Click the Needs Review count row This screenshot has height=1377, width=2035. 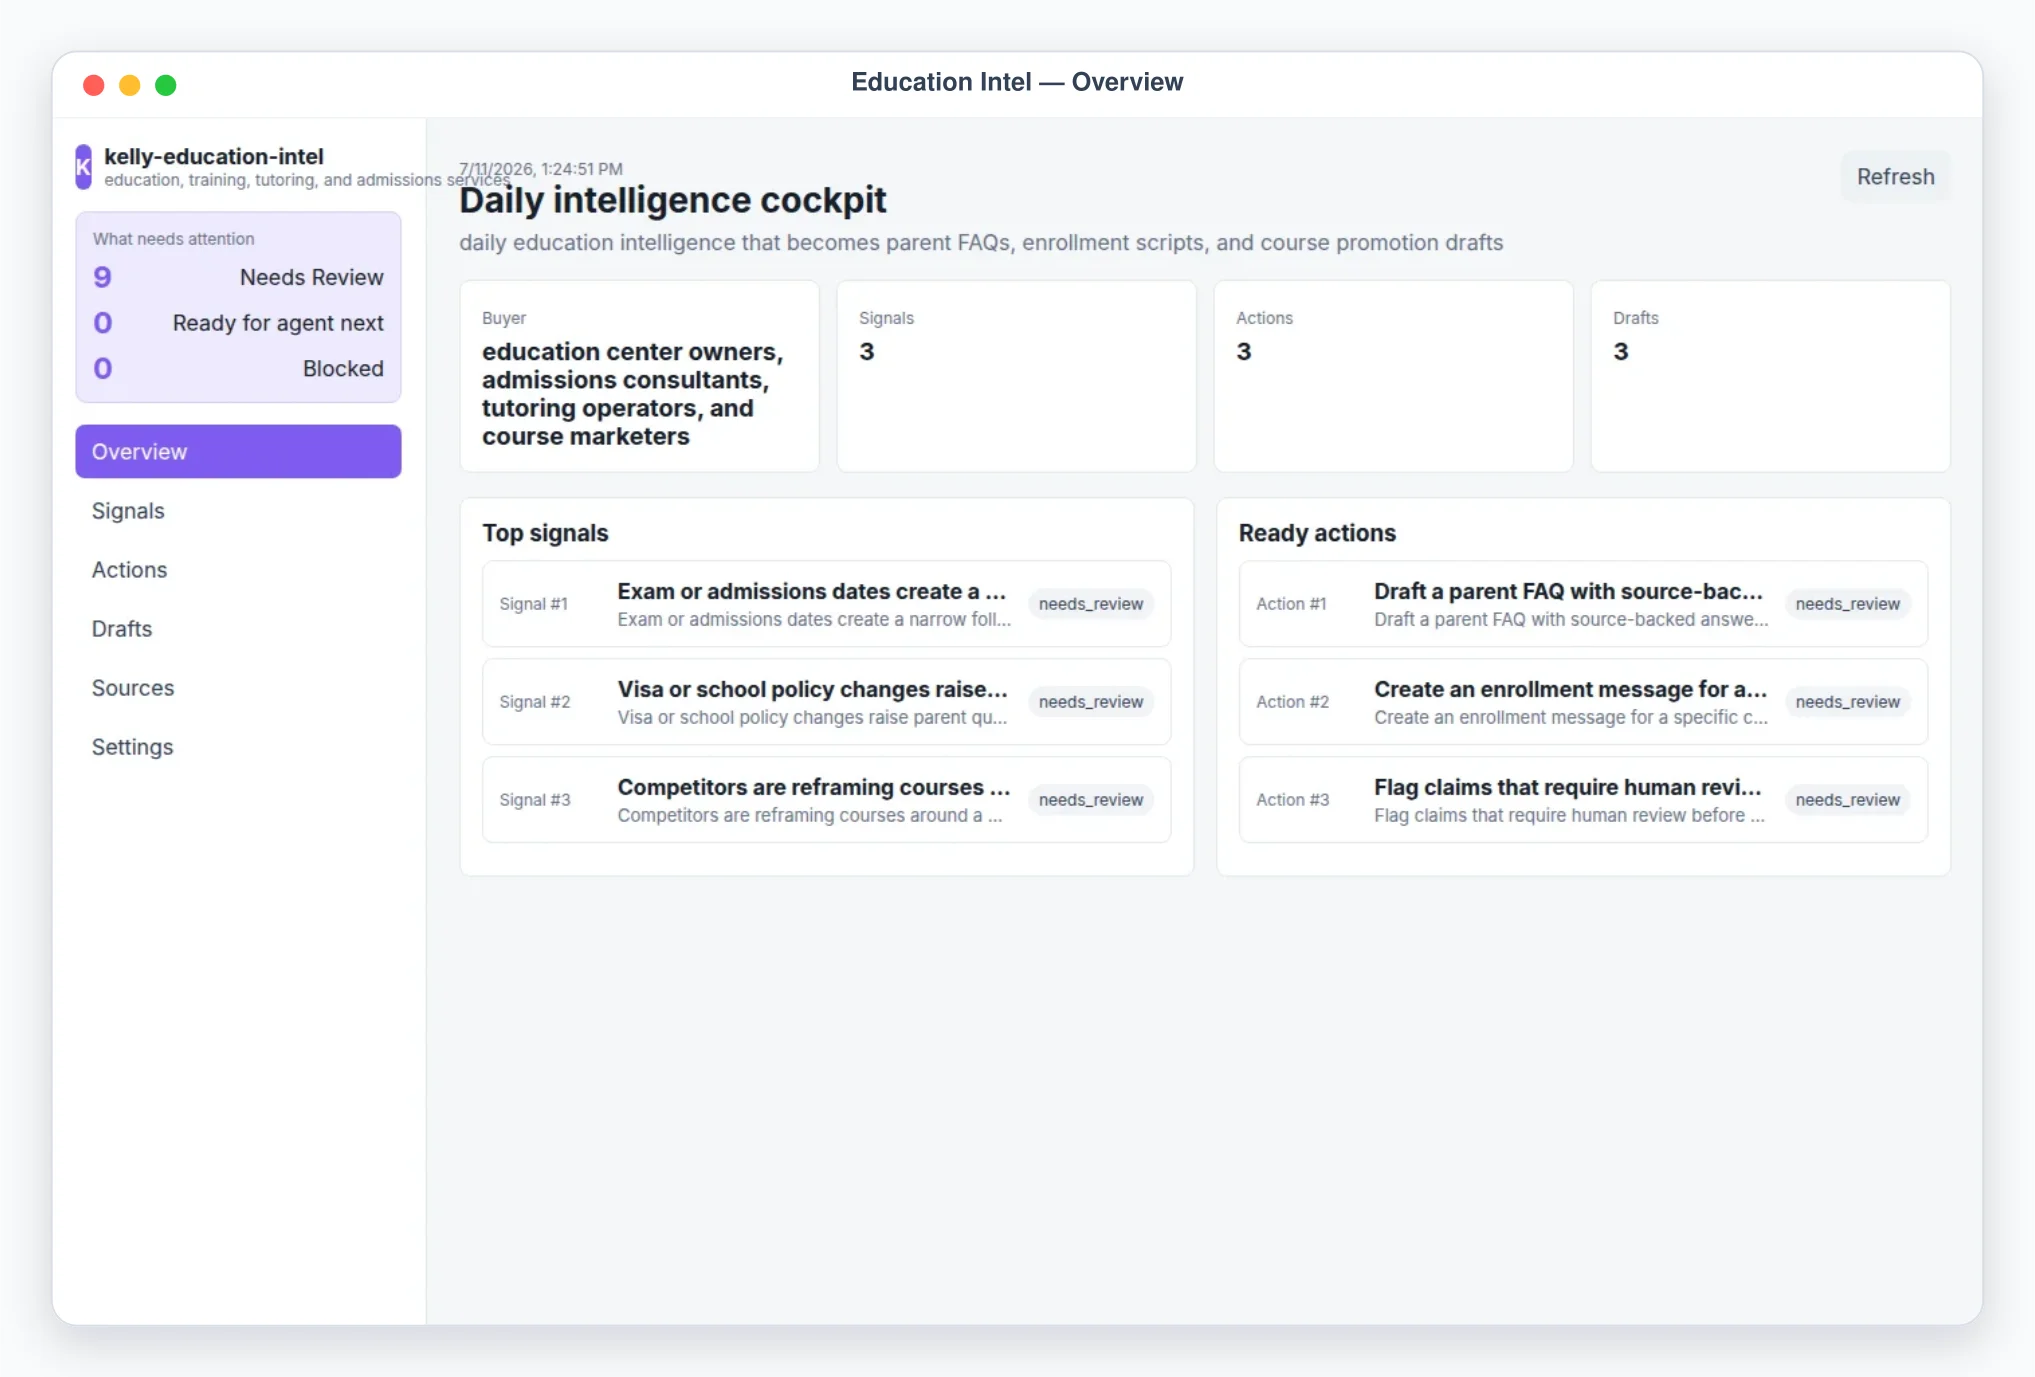point(238,277)
